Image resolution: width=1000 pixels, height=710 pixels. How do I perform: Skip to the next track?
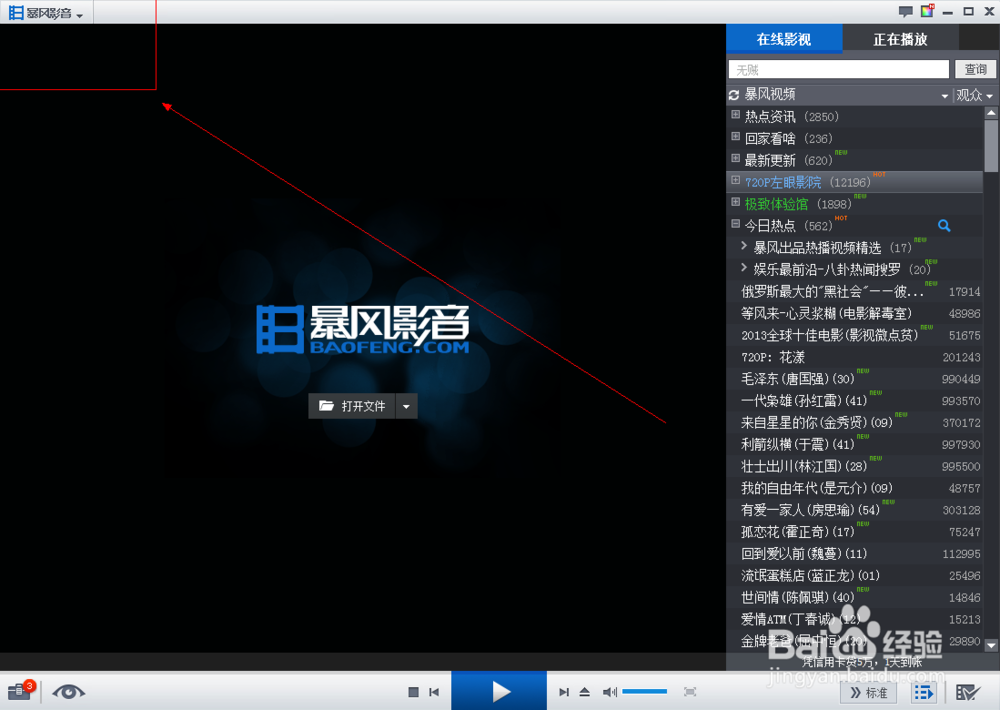(564, 692)
